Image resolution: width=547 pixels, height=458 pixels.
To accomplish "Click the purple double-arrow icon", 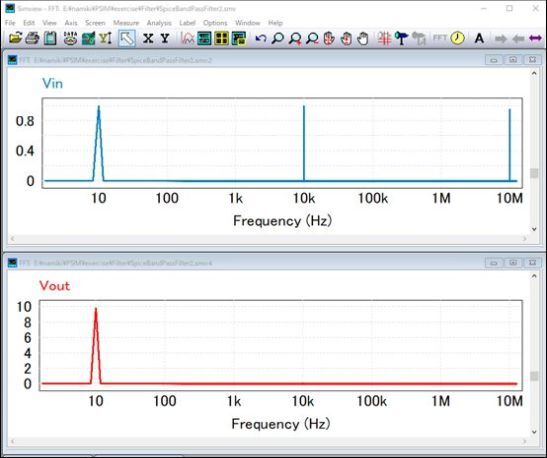I will (535, 38).
